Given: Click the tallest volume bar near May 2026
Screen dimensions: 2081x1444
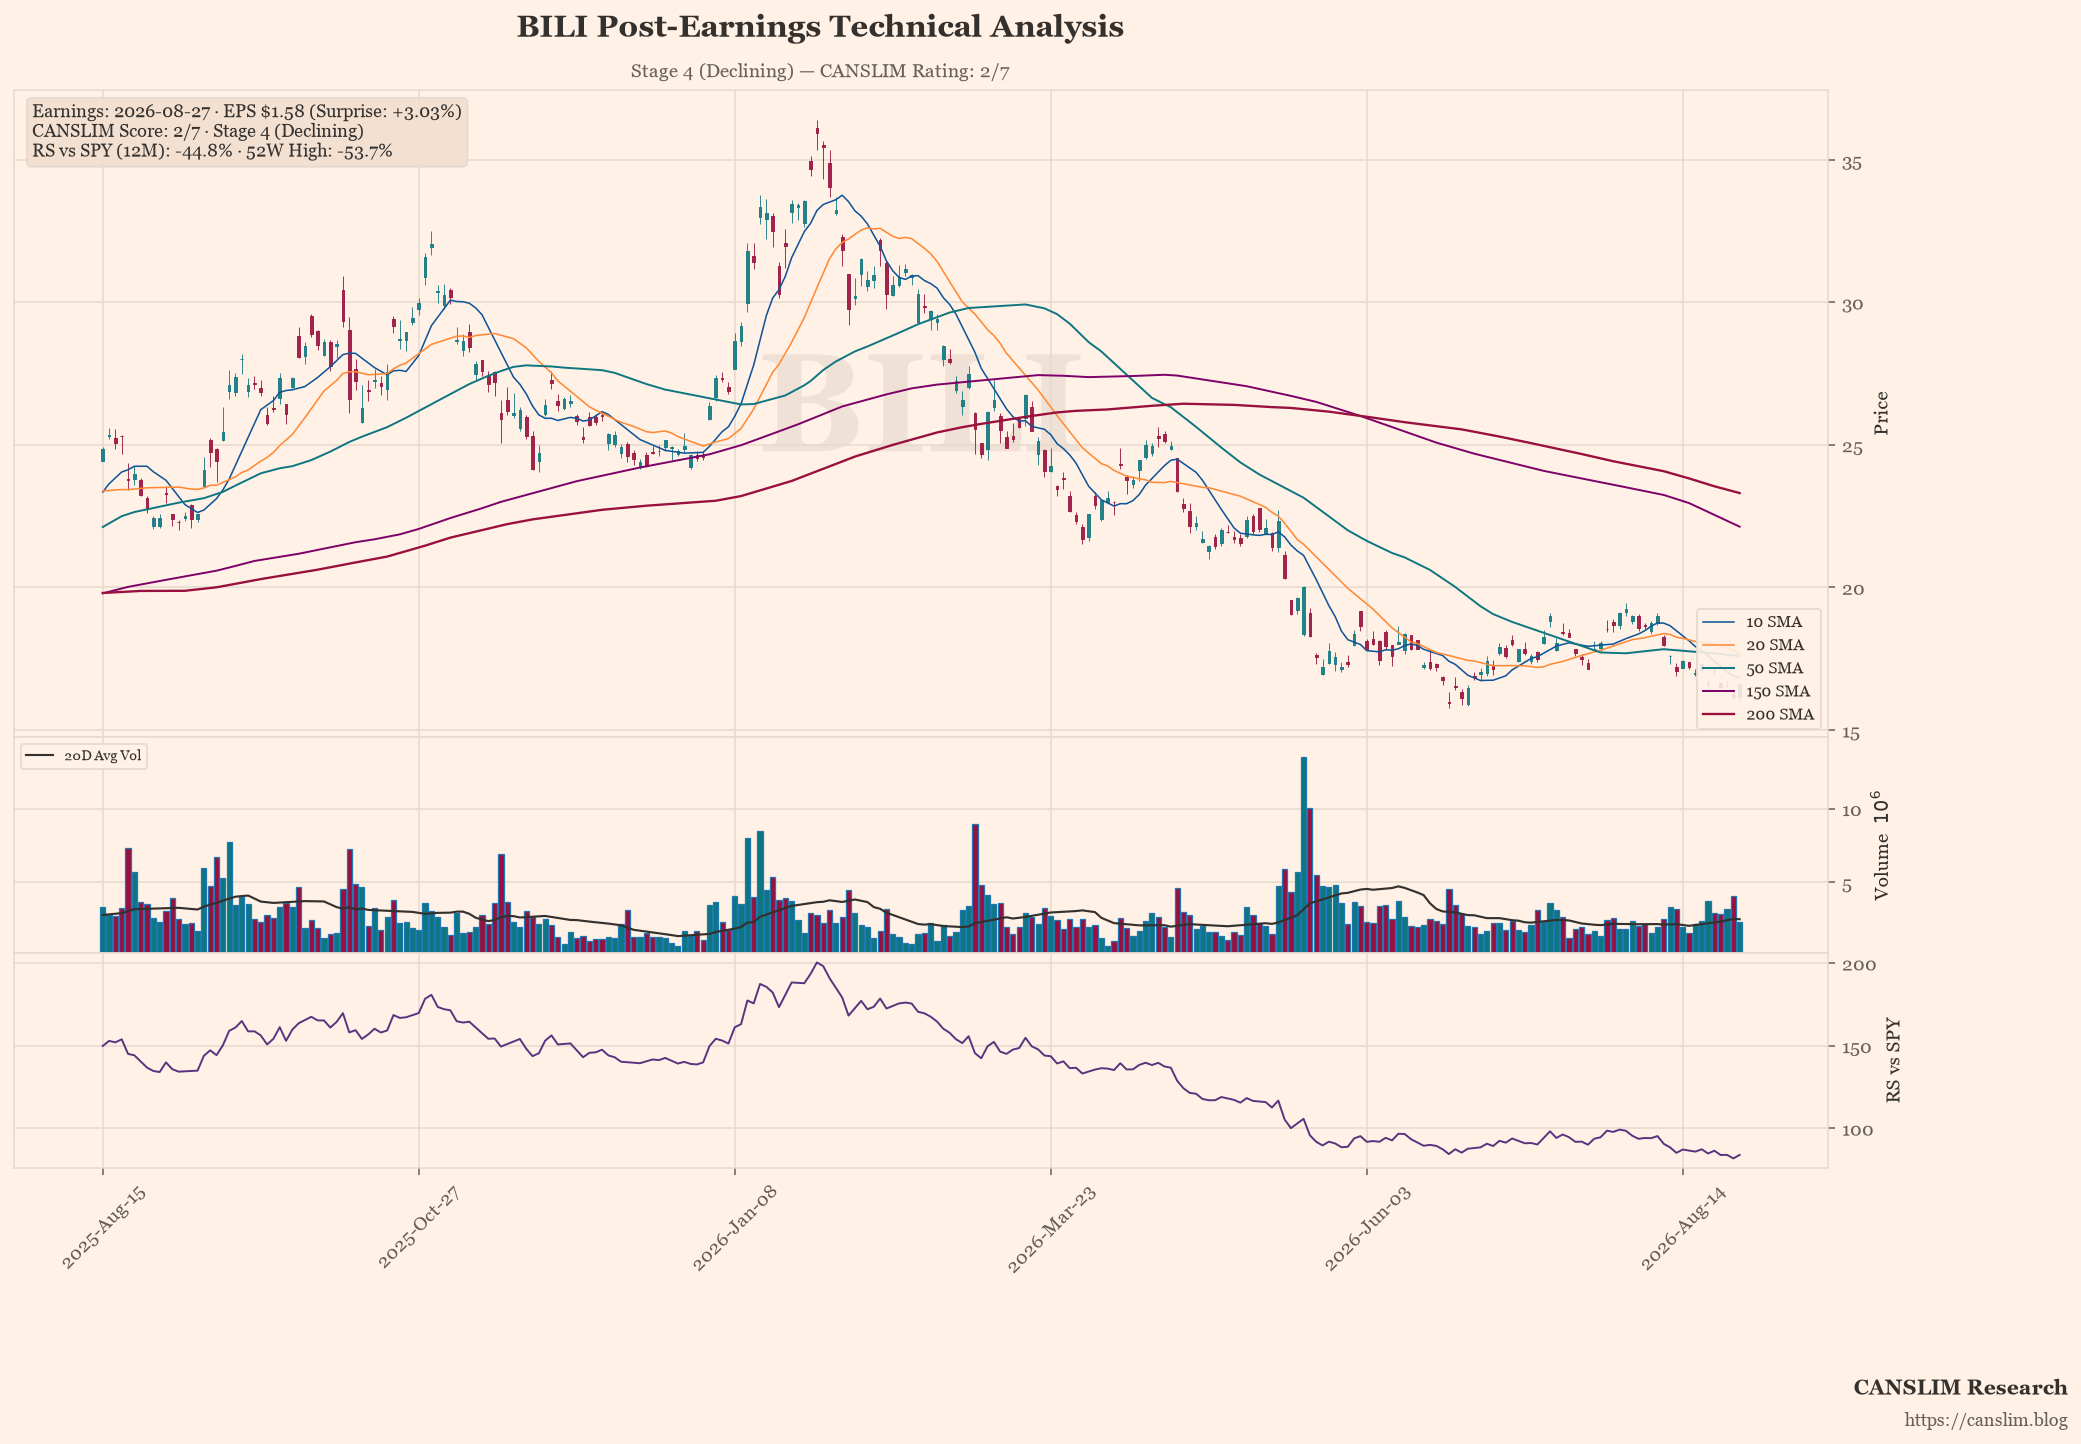Looking at the screenshot, I should [1304, 854].
